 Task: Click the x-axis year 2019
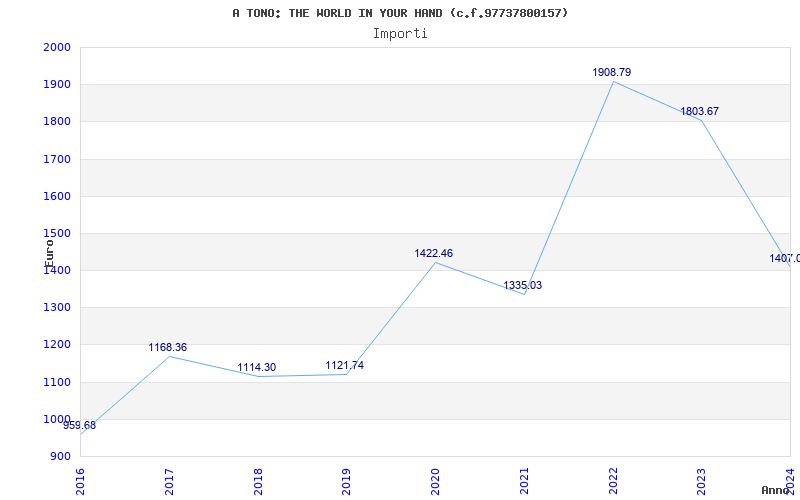point(346,481)
